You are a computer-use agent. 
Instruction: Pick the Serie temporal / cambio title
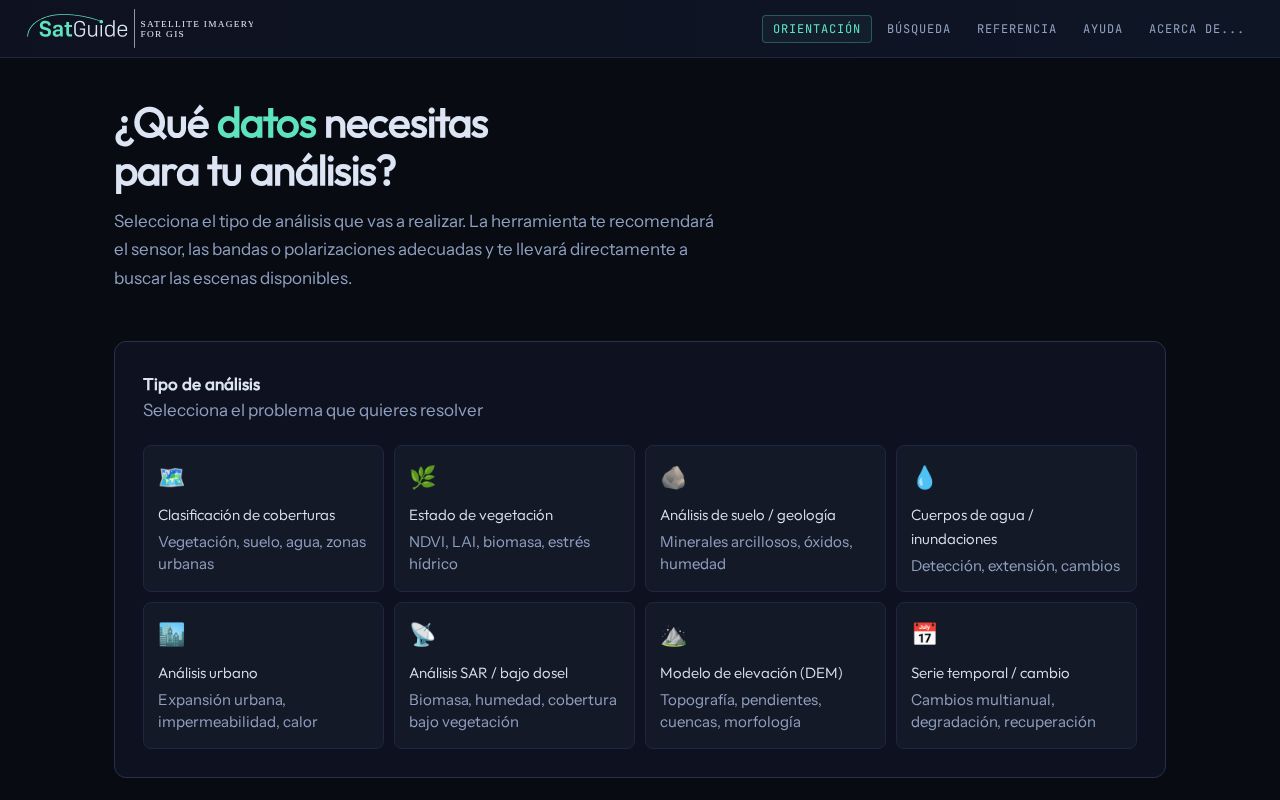coord(990,673)
